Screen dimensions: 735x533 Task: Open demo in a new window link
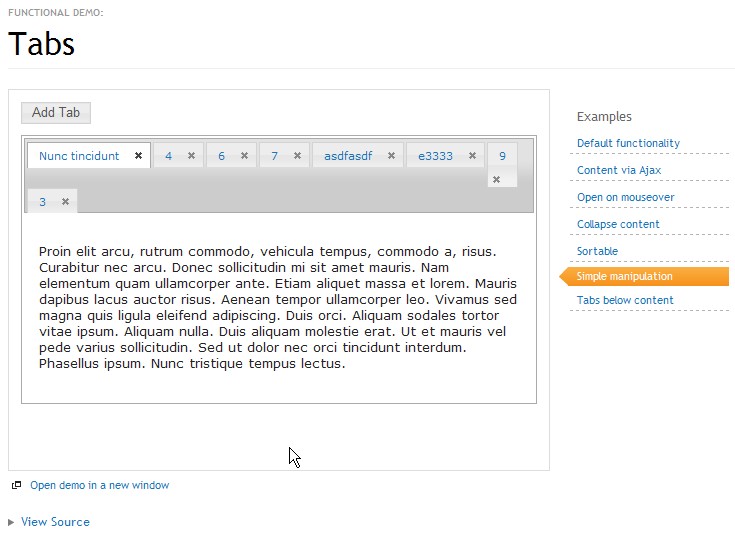point(99,485)
